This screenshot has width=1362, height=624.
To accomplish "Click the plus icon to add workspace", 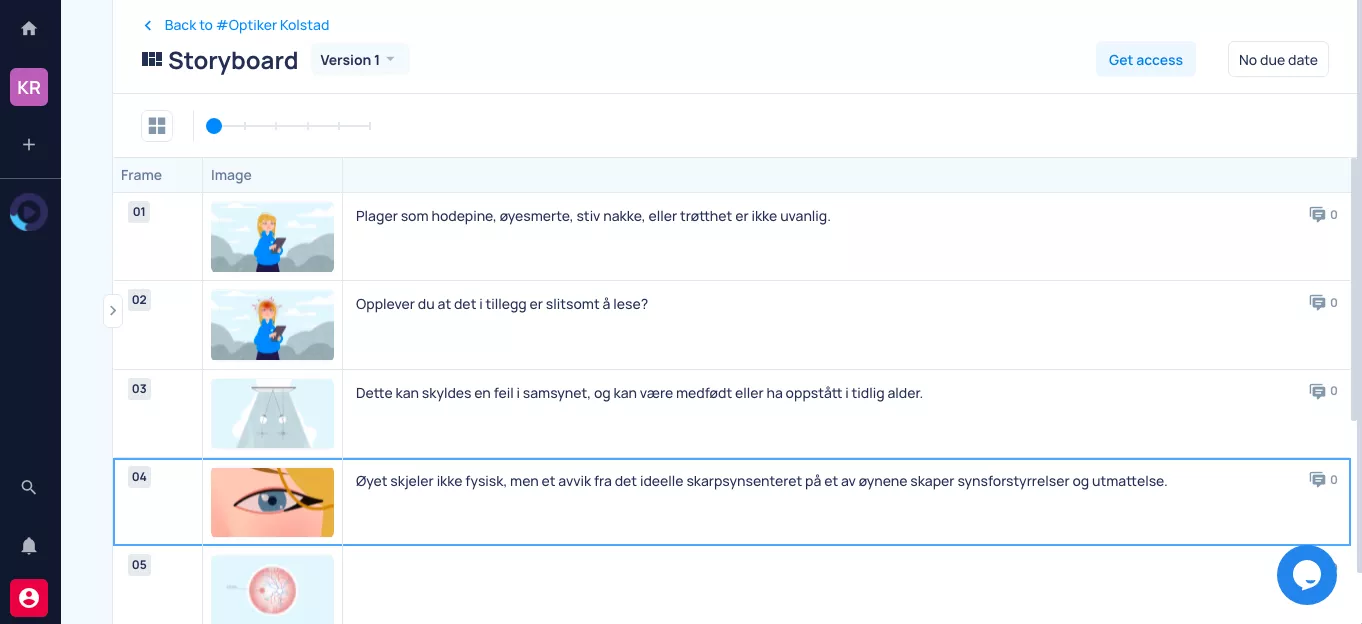I will pos(29,145).
